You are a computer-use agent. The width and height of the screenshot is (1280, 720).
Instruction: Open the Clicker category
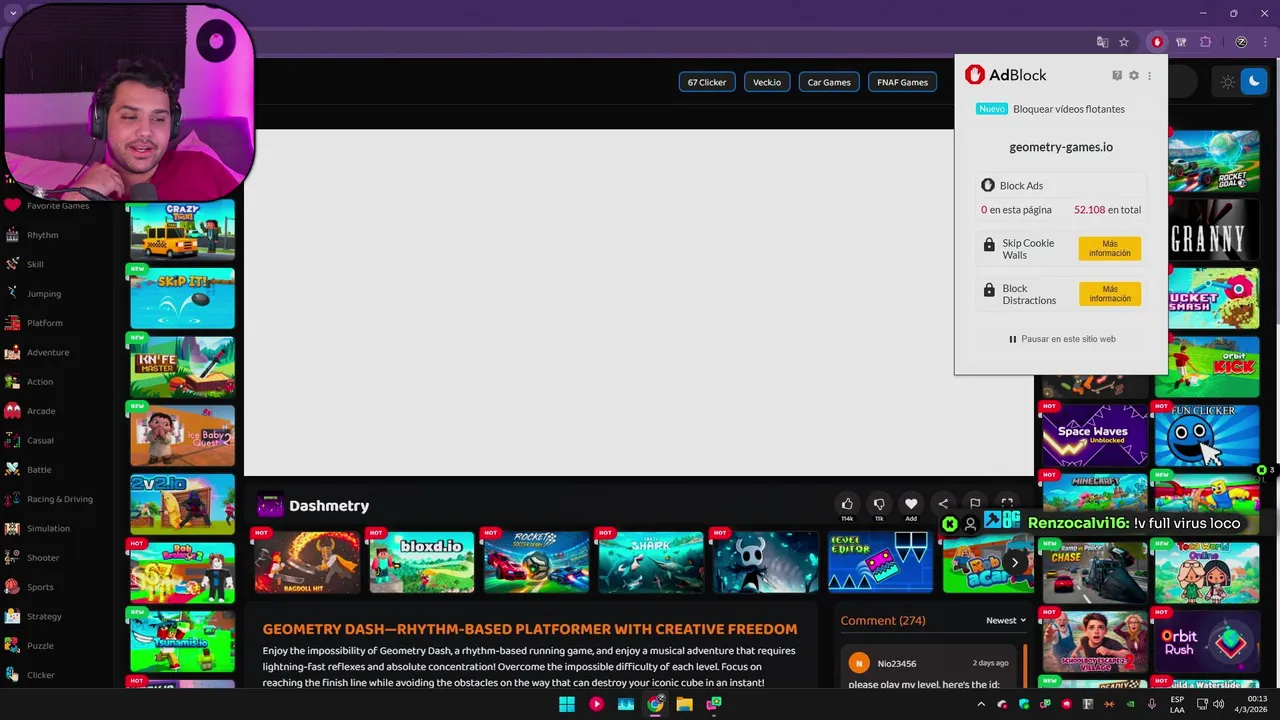(x=41, y=675)
